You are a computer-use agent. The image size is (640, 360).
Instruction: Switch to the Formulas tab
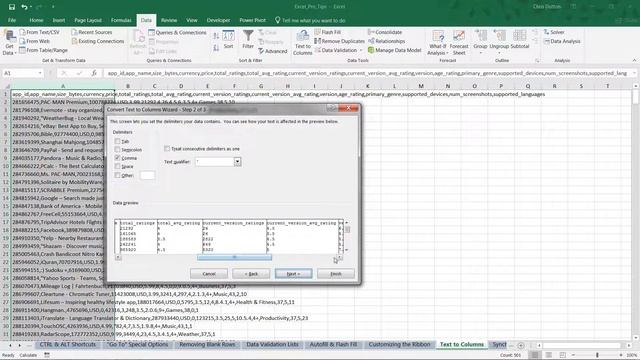tap(121, 20)
